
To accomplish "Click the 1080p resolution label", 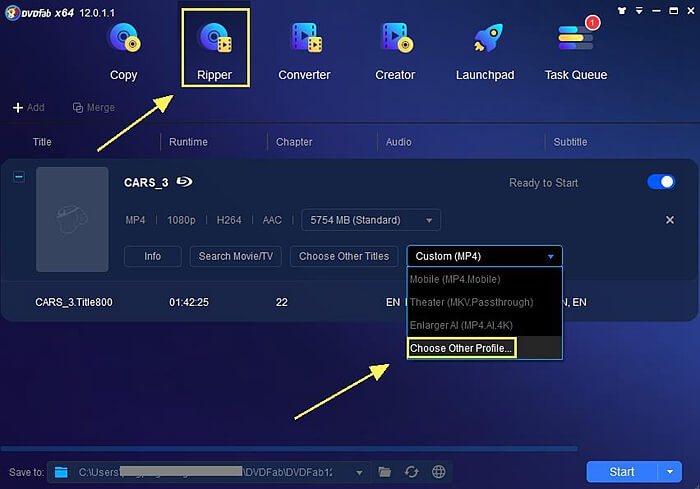I will tap(181, 220).
